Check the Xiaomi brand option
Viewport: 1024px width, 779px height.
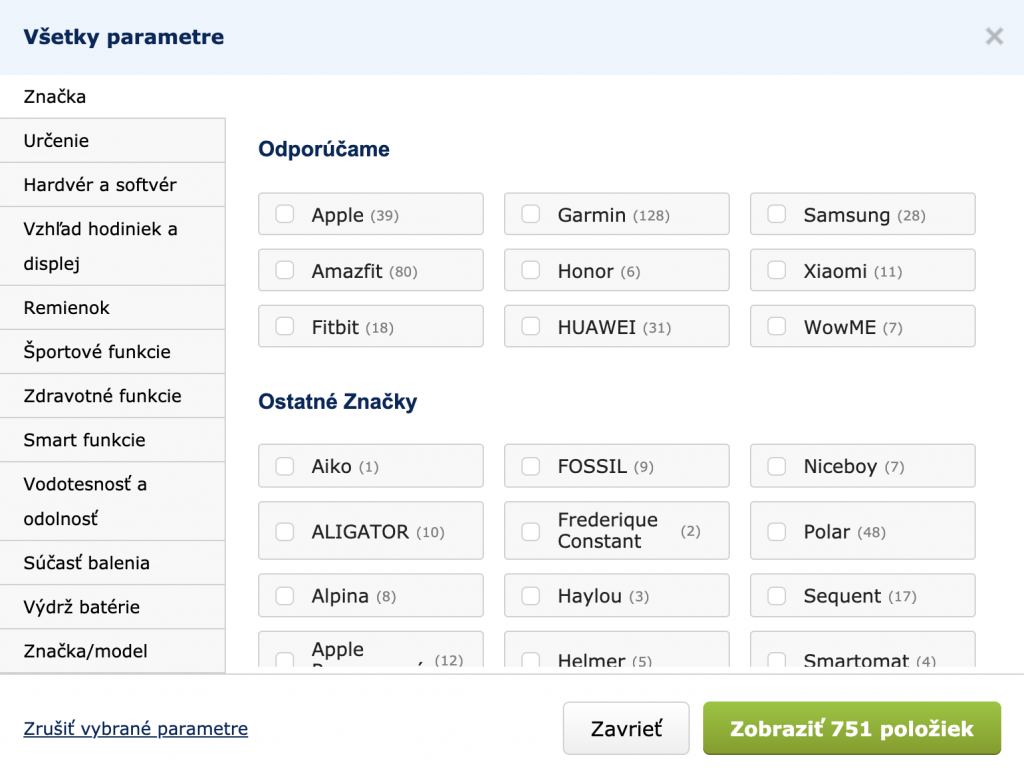(777, 271)
